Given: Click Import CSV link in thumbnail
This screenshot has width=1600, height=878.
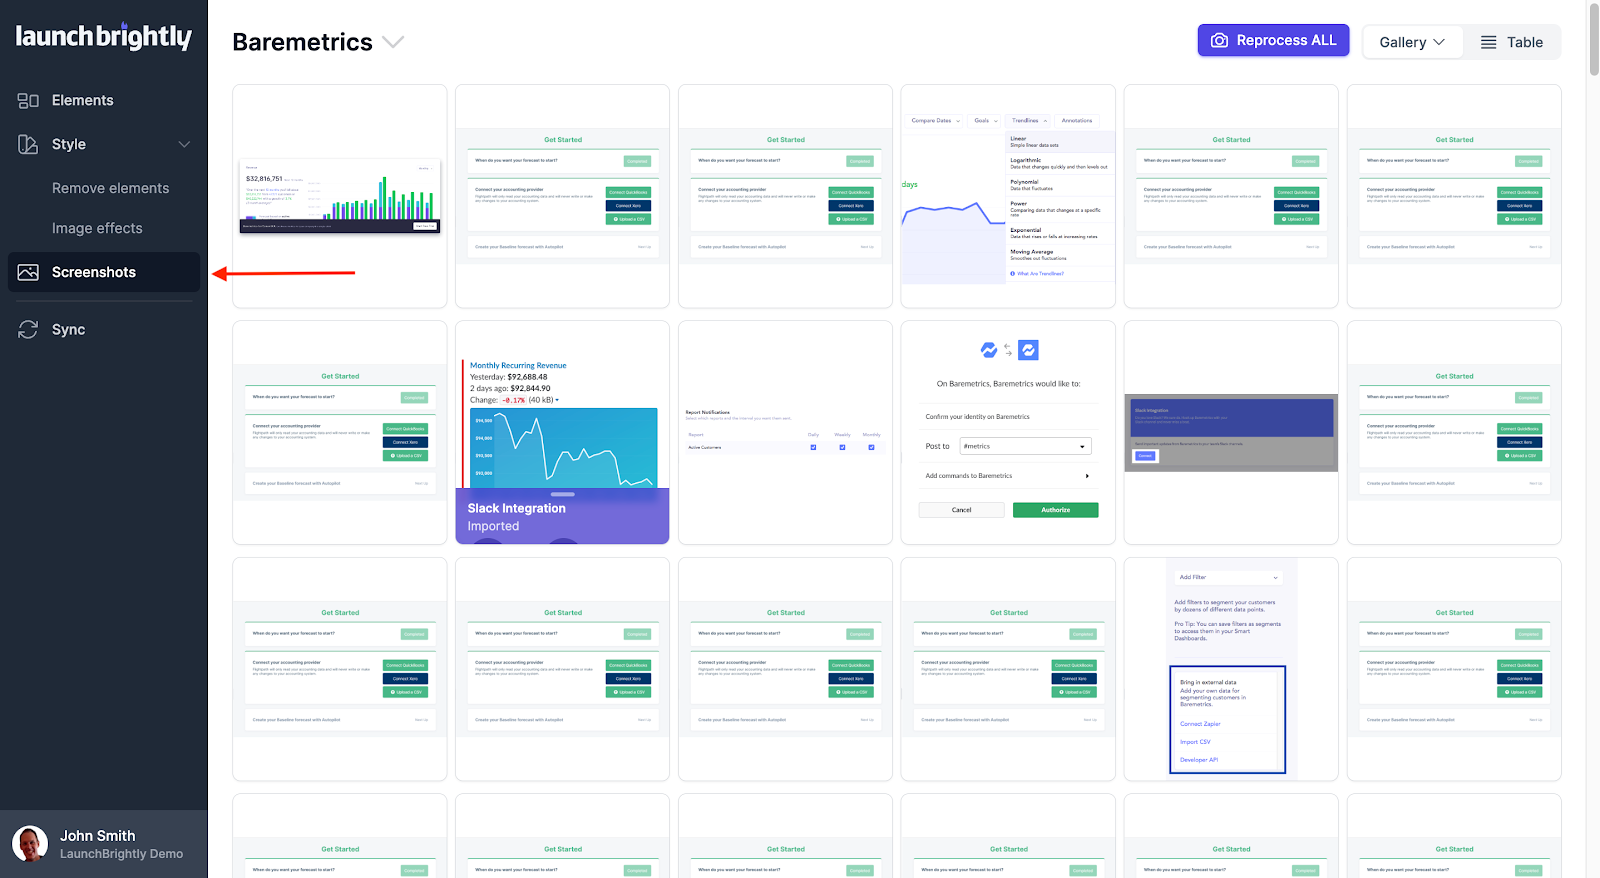Looking at the screenshot, I should pos(1195,742).
